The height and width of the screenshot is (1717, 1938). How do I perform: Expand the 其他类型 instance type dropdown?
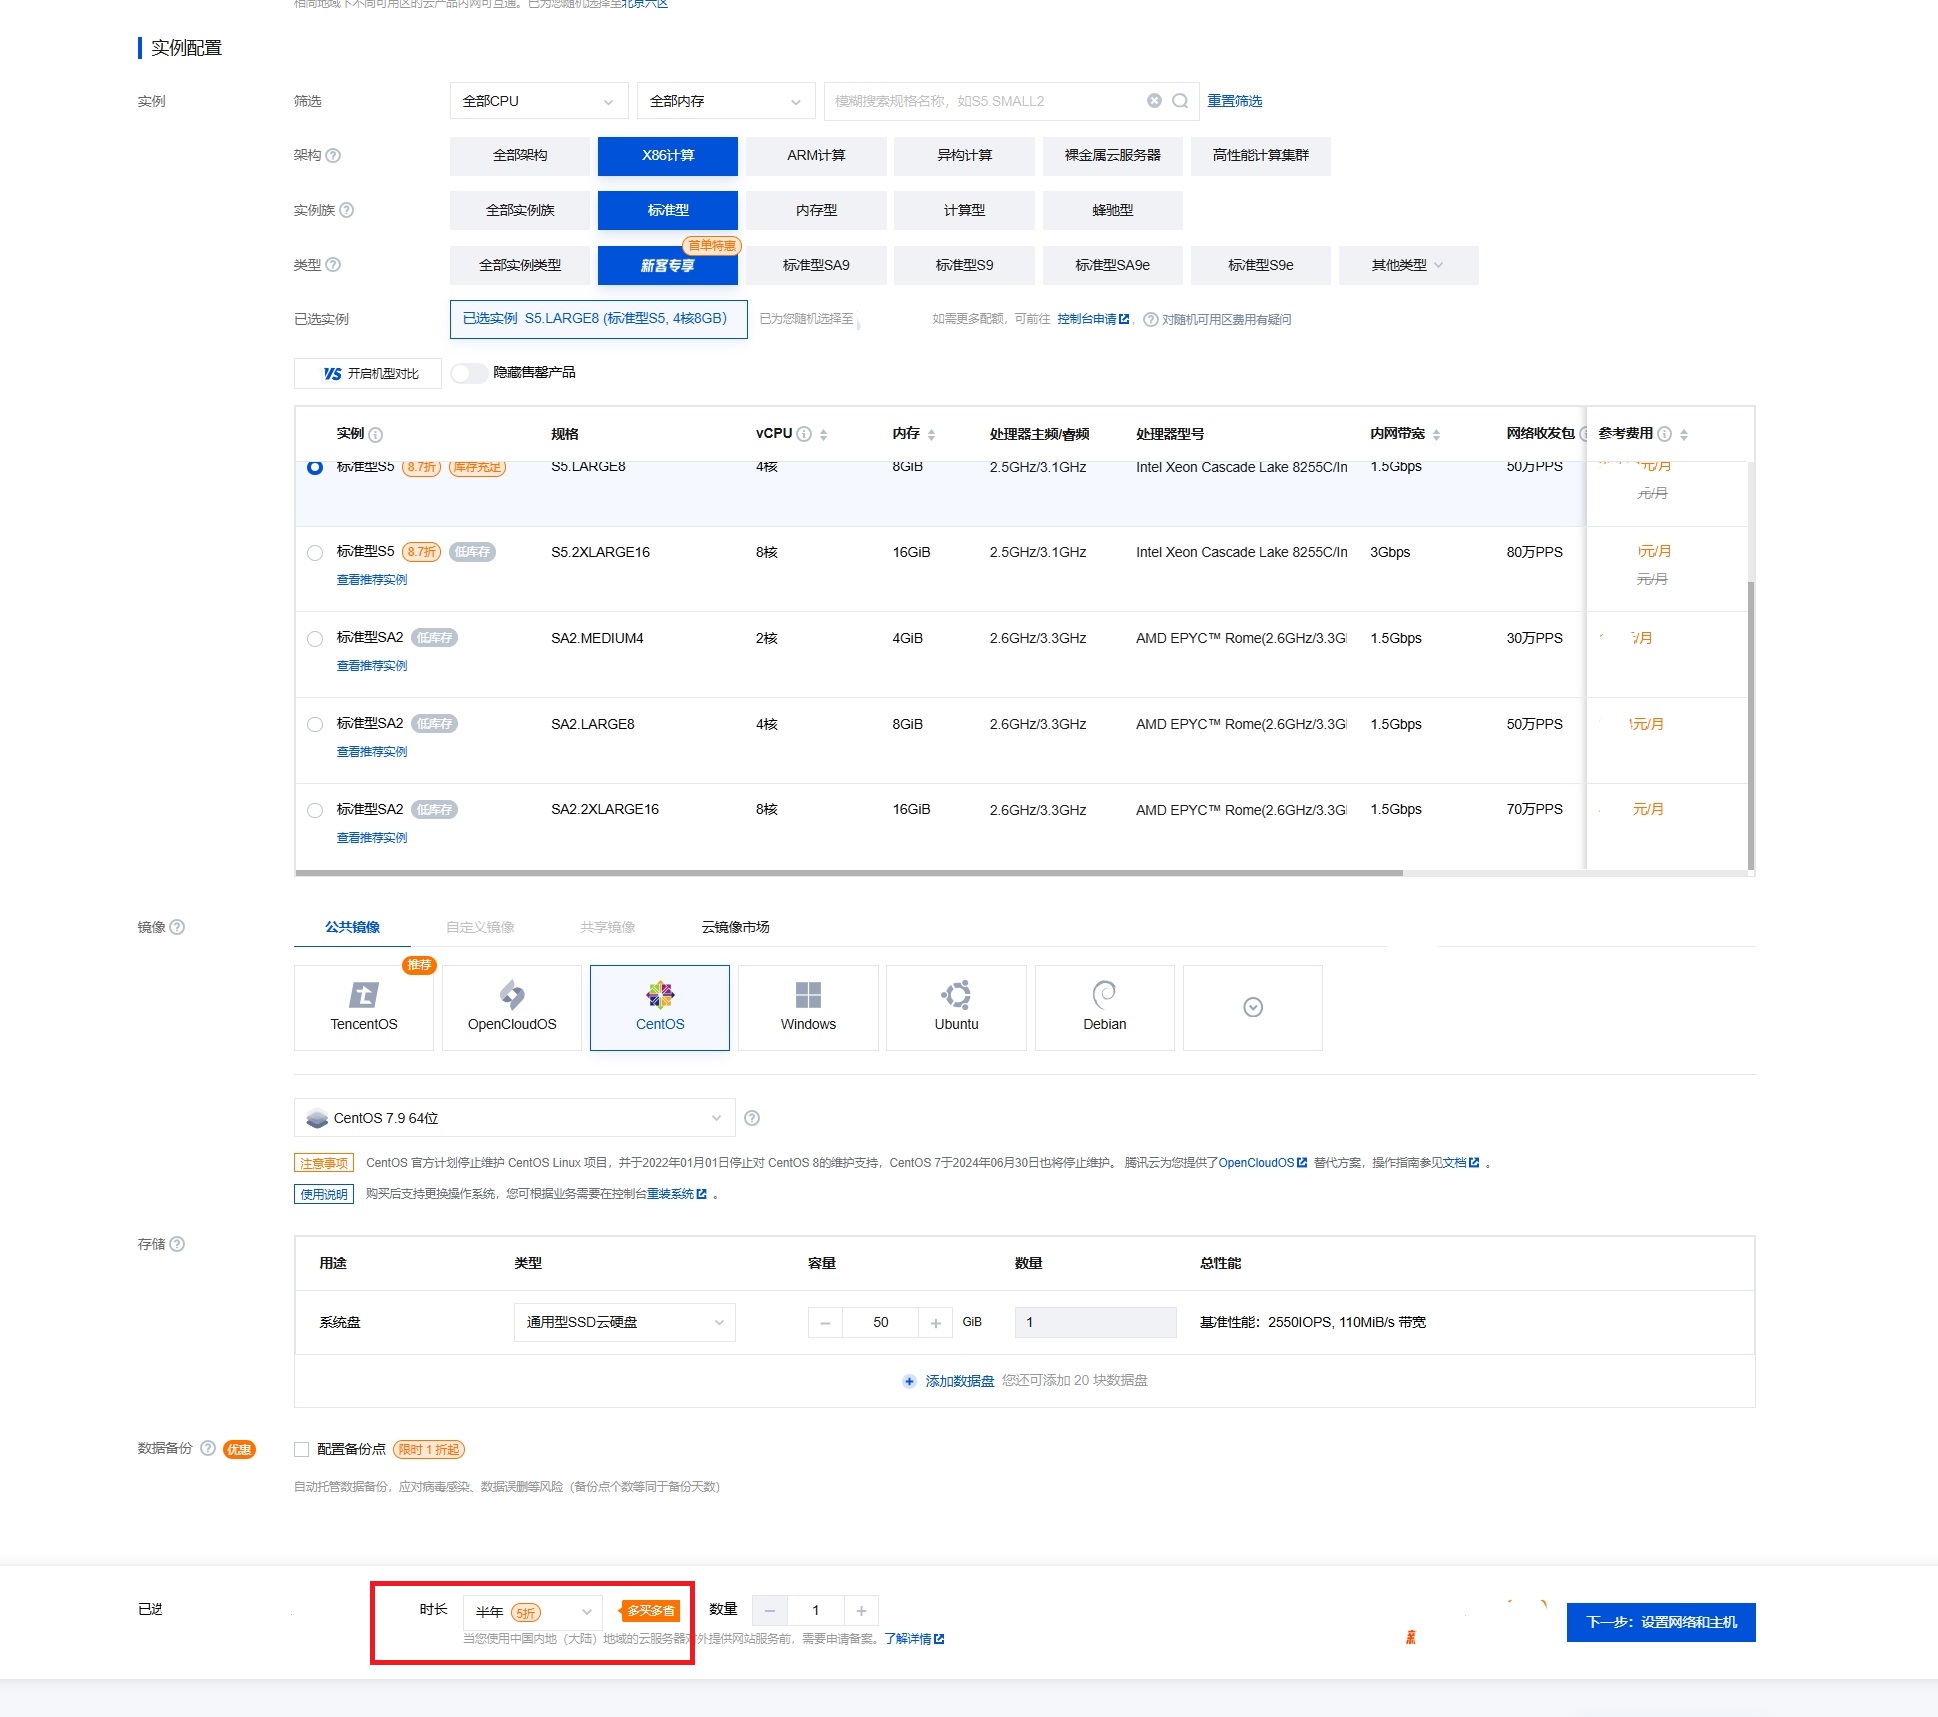coord(1408,265)
